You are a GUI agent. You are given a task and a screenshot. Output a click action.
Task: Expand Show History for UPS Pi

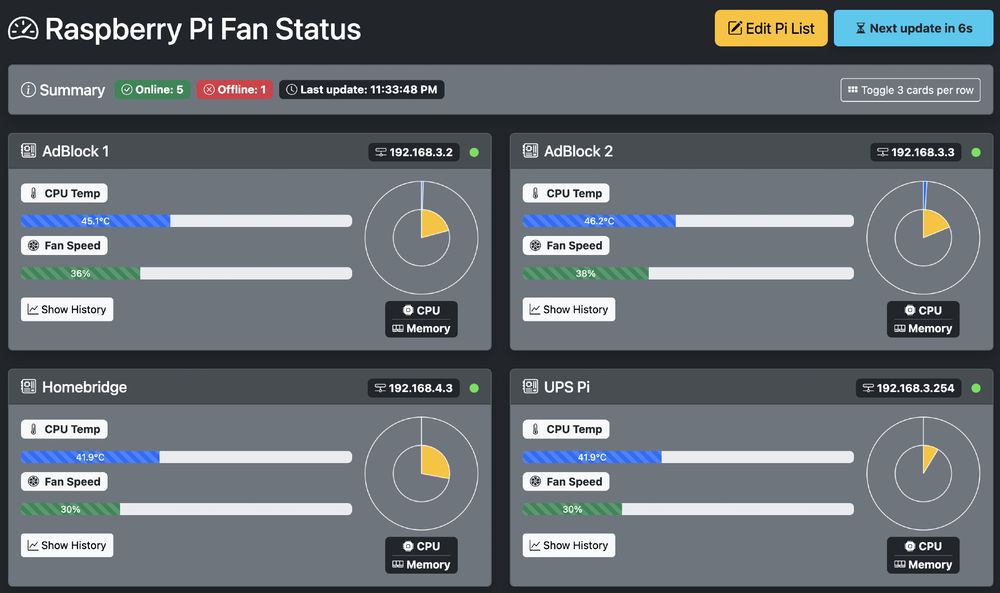pos(569,545)
